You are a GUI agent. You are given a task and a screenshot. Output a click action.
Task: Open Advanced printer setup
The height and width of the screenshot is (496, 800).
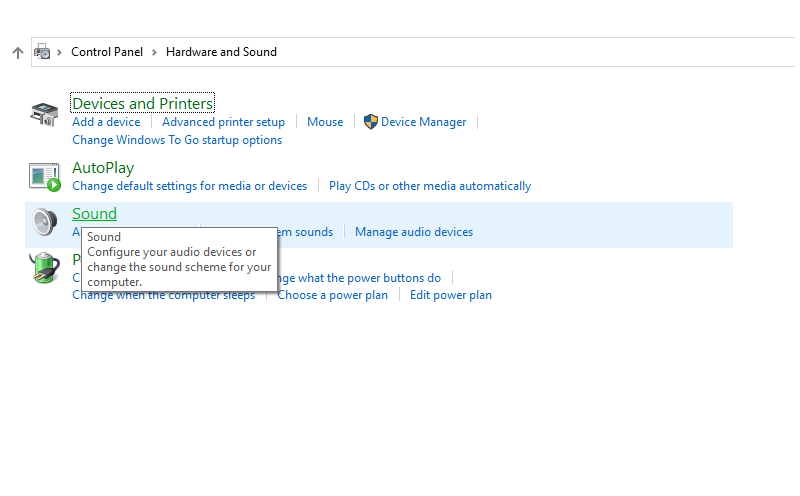(x=223, y=122)
